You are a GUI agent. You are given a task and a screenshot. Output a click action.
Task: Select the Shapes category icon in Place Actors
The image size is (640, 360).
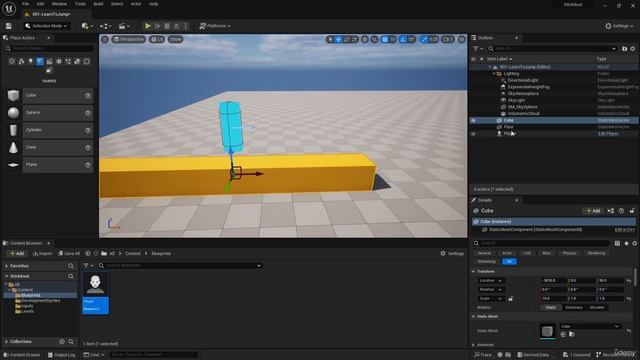coord(40,61)
